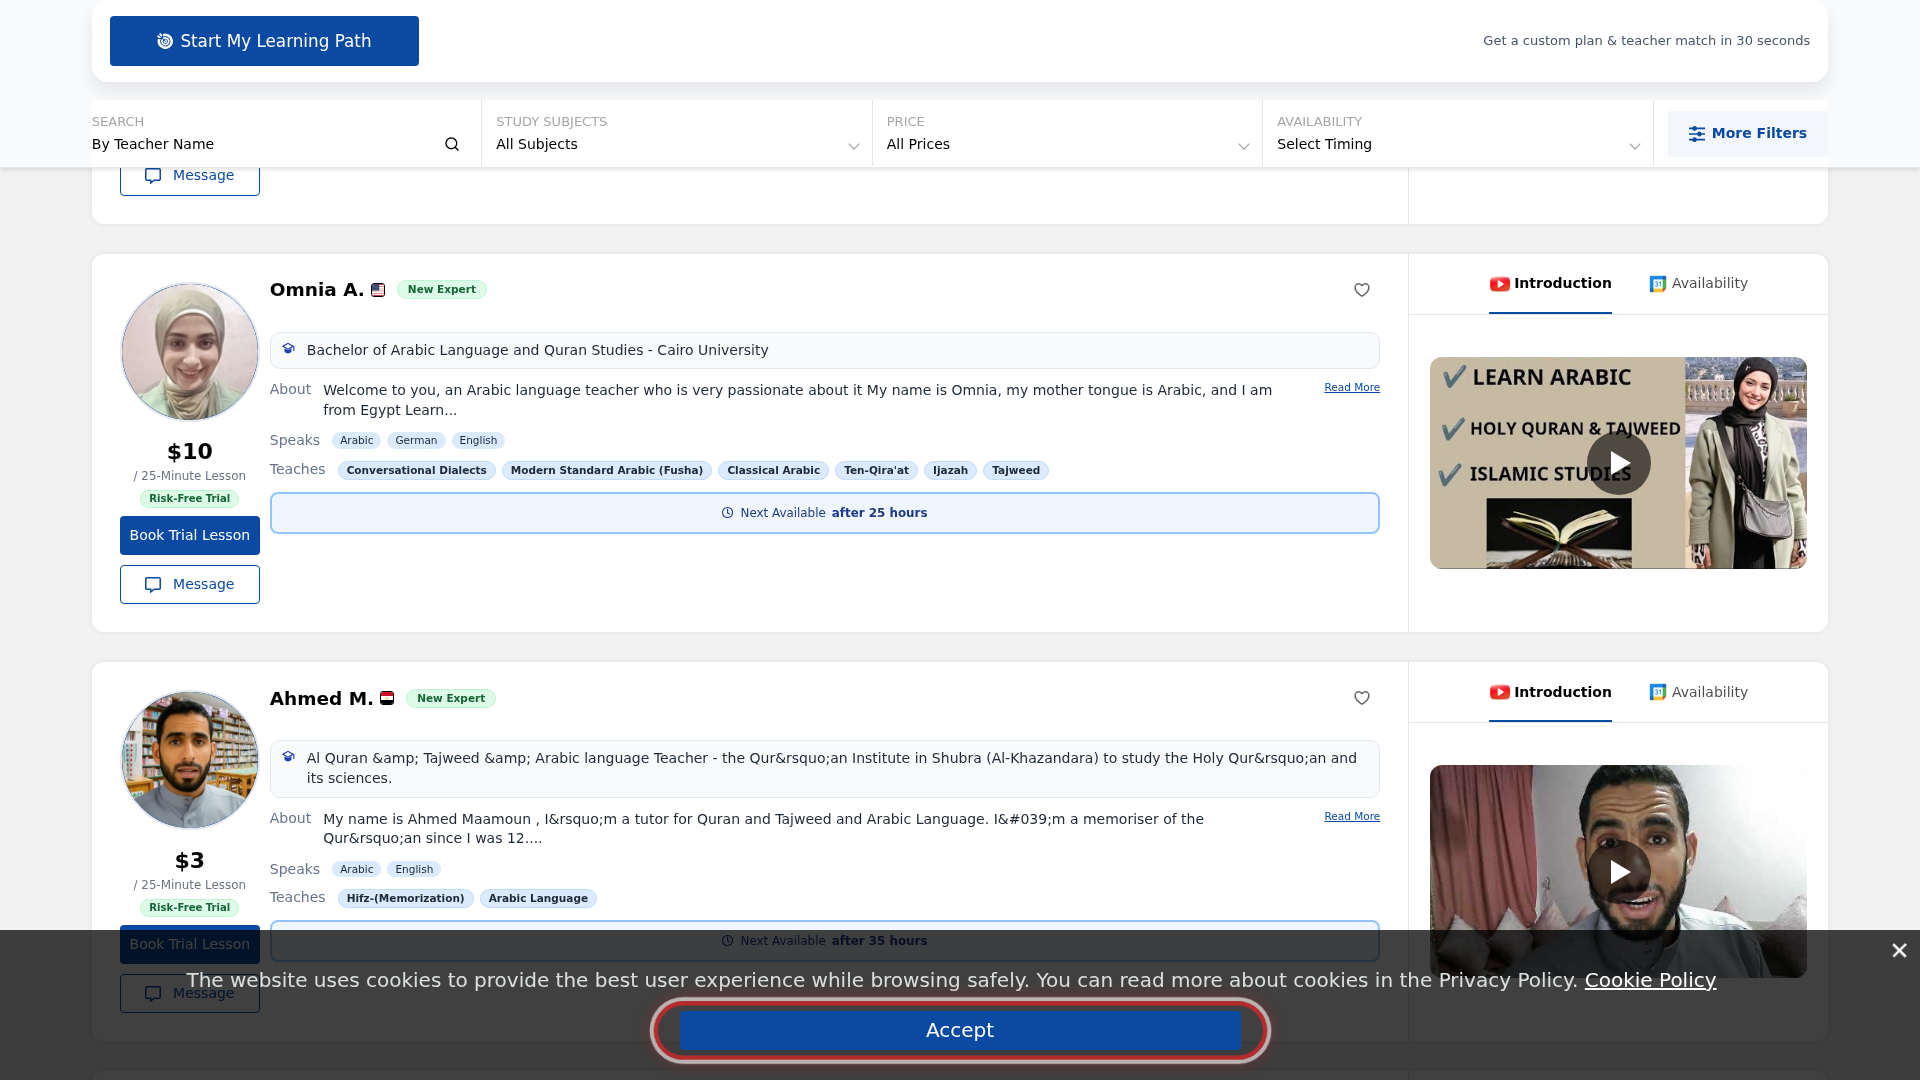Accept the cookie notice
Image resolution: width=1920 pixels, height=1080 pixels.
(x=960, y=1030)
